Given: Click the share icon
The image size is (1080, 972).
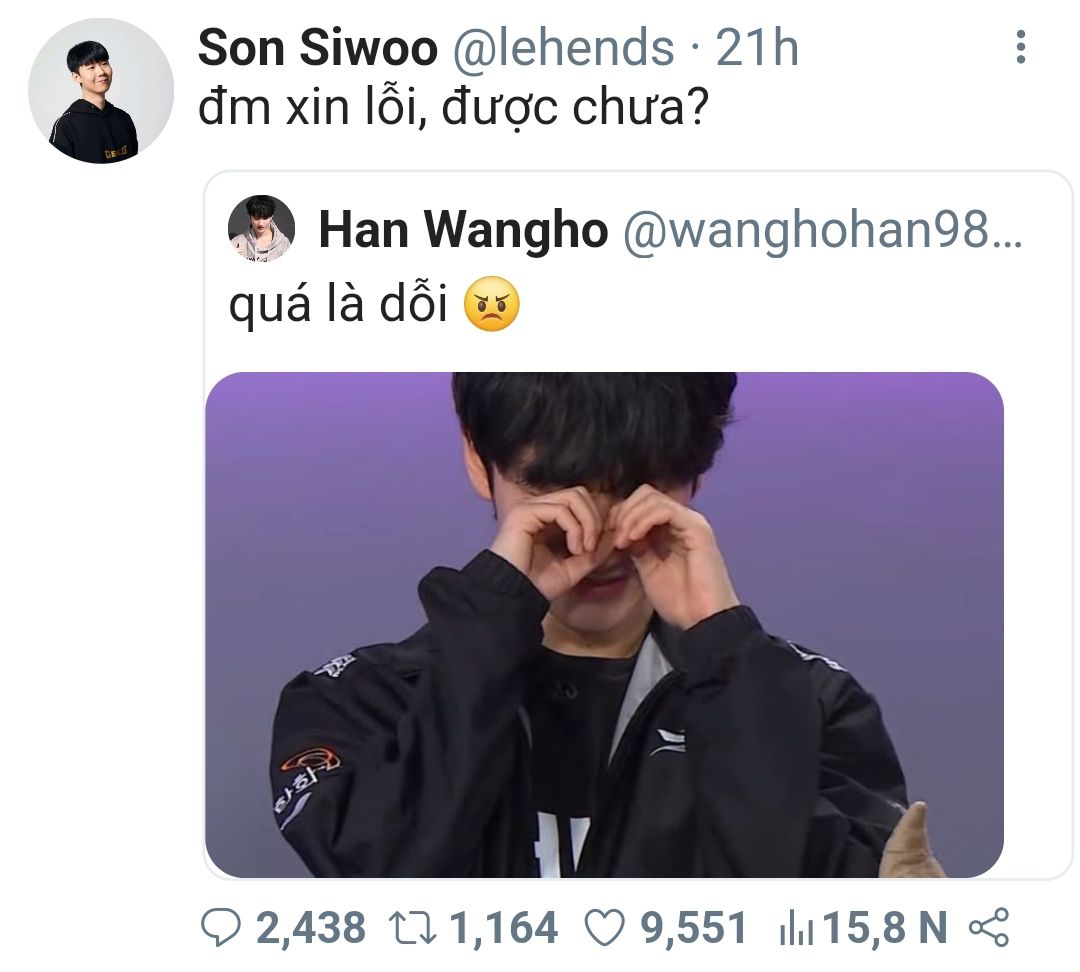Looking at the screenshot, I should (989, 927).
